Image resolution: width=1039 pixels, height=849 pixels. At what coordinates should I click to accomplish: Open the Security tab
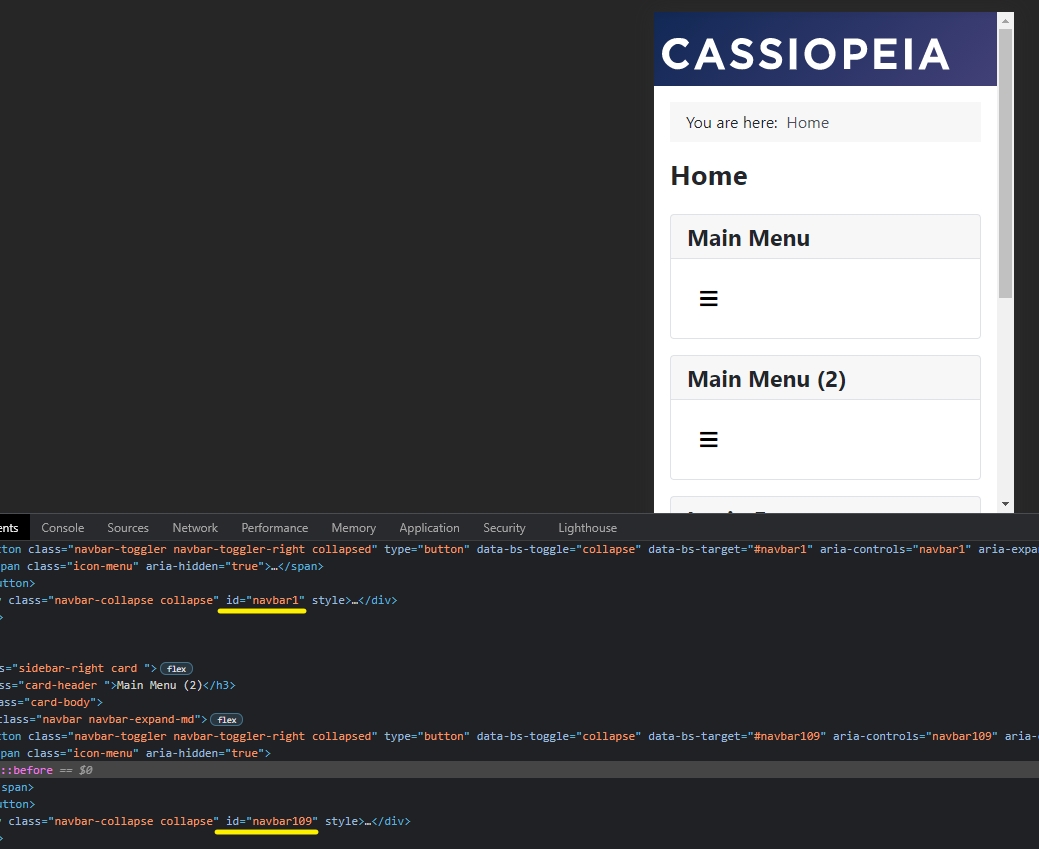(504, 528)
